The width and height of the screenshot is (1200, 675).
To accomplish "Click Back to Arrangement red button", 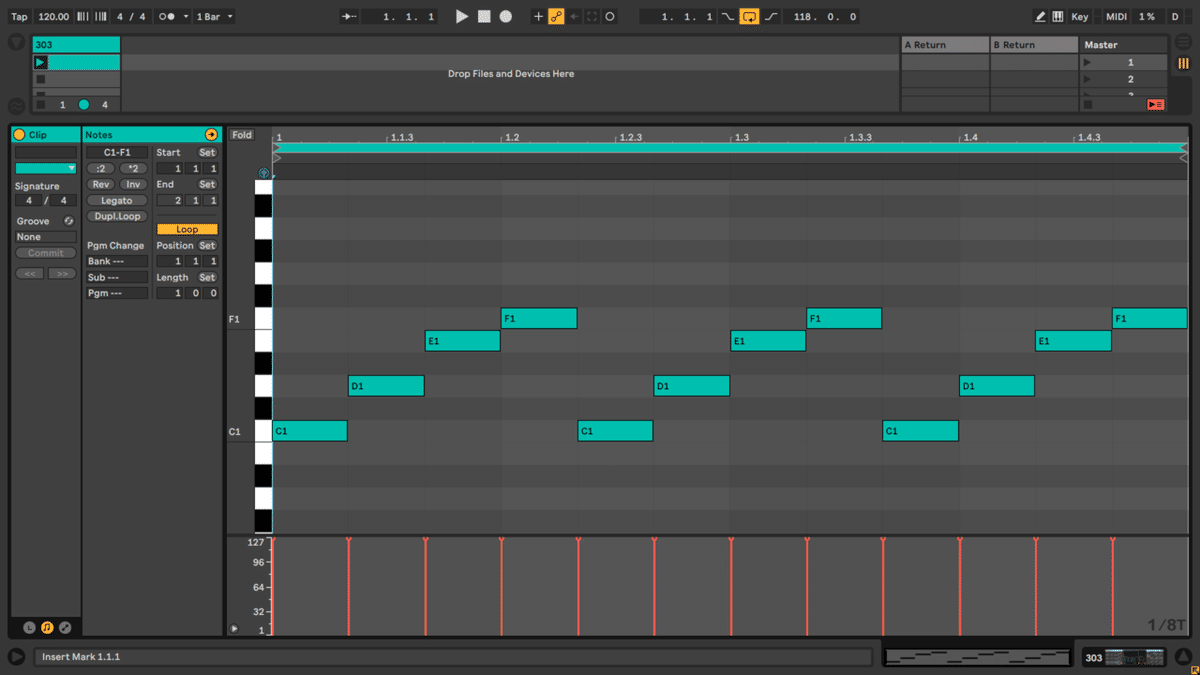I will click(x=1156, y=104).
